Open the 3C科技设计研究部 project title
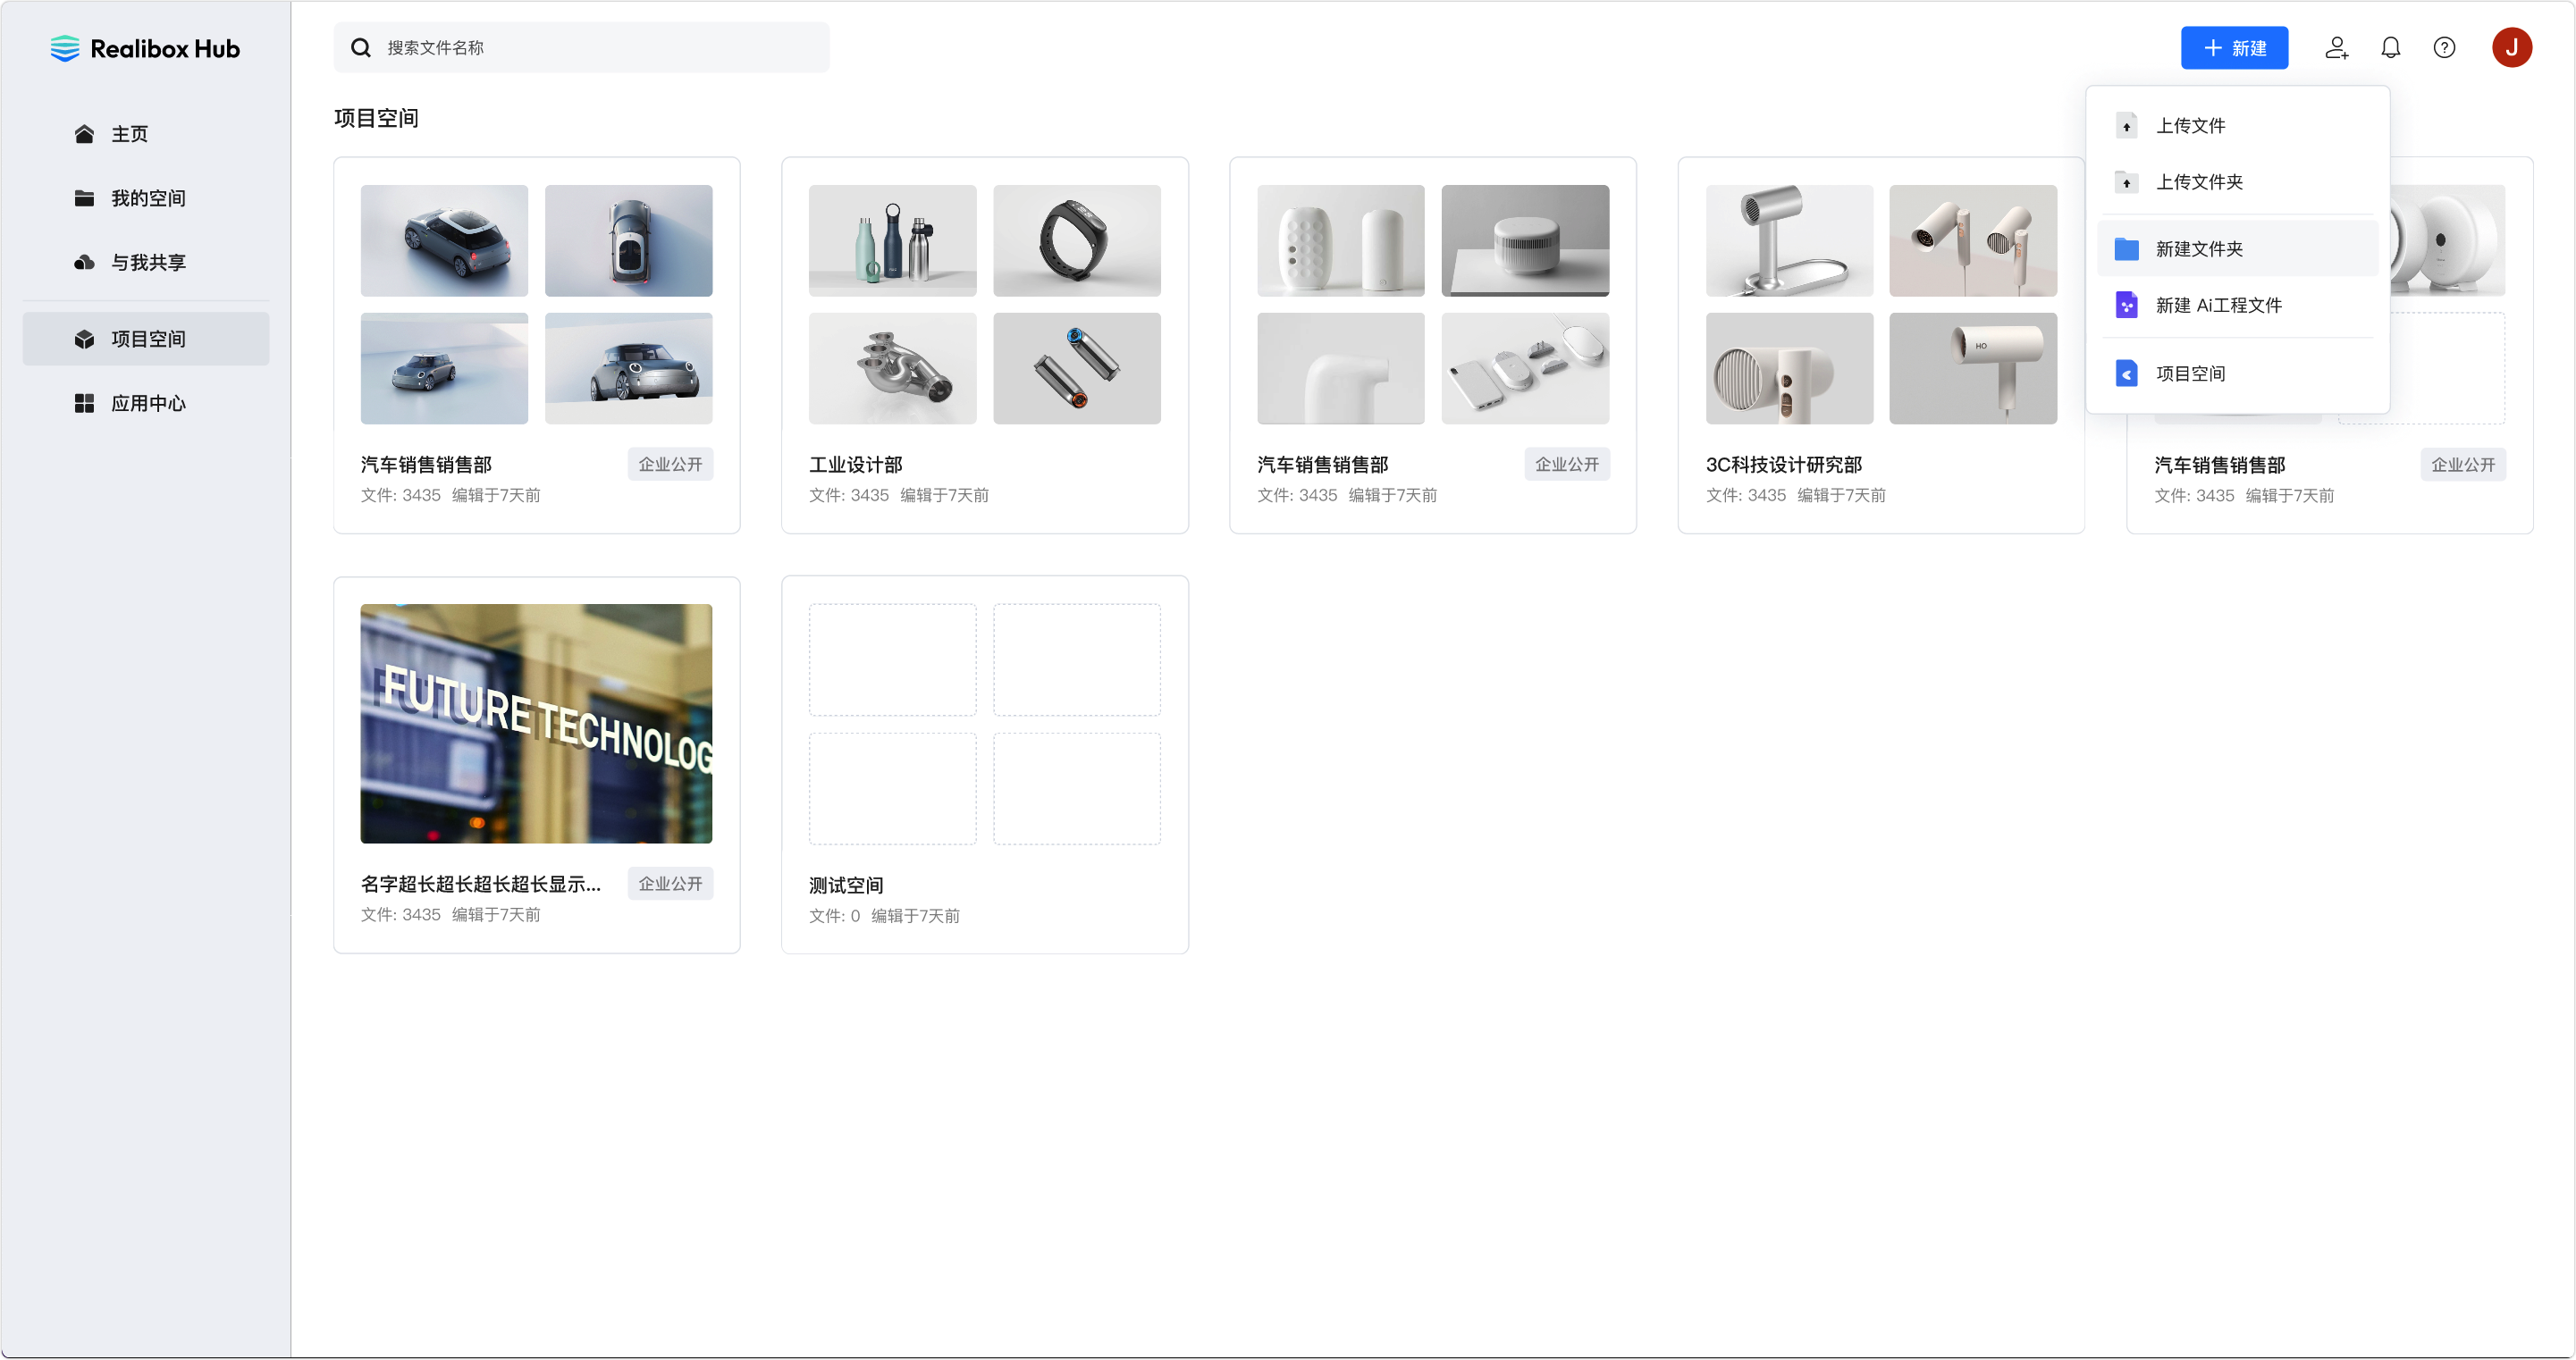Screen dimensions: 2576x1360 click(1783, 465)
